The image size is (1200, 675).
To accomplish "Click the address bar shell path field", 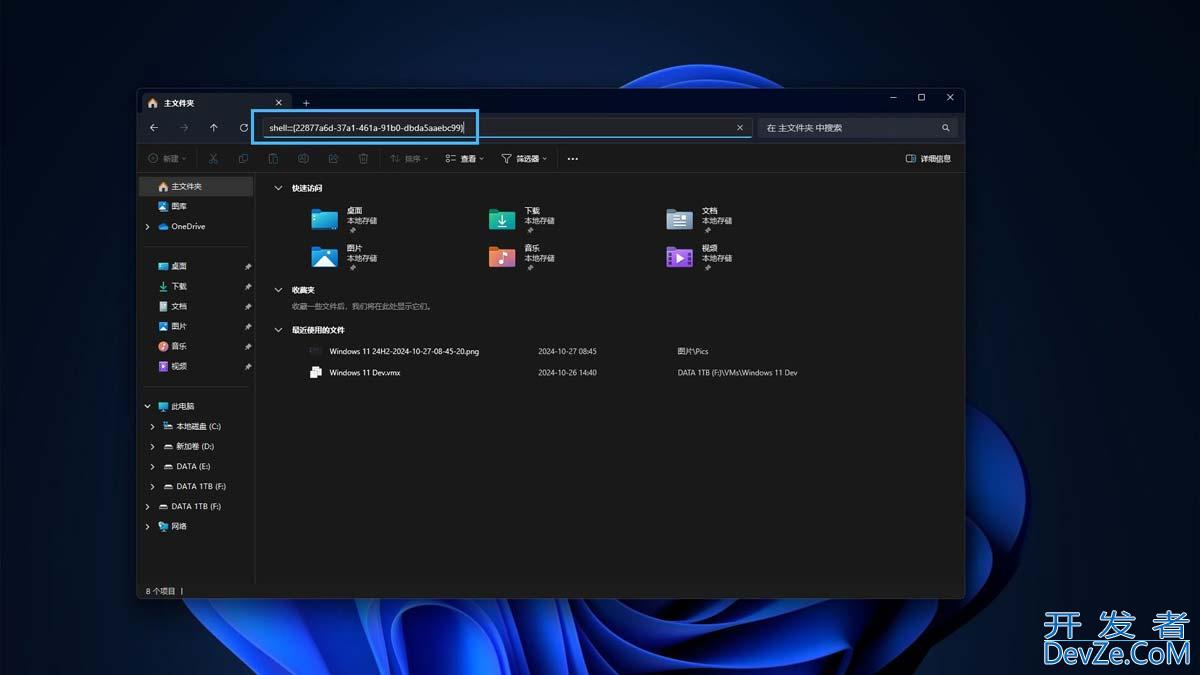I will tap(507, 128).
